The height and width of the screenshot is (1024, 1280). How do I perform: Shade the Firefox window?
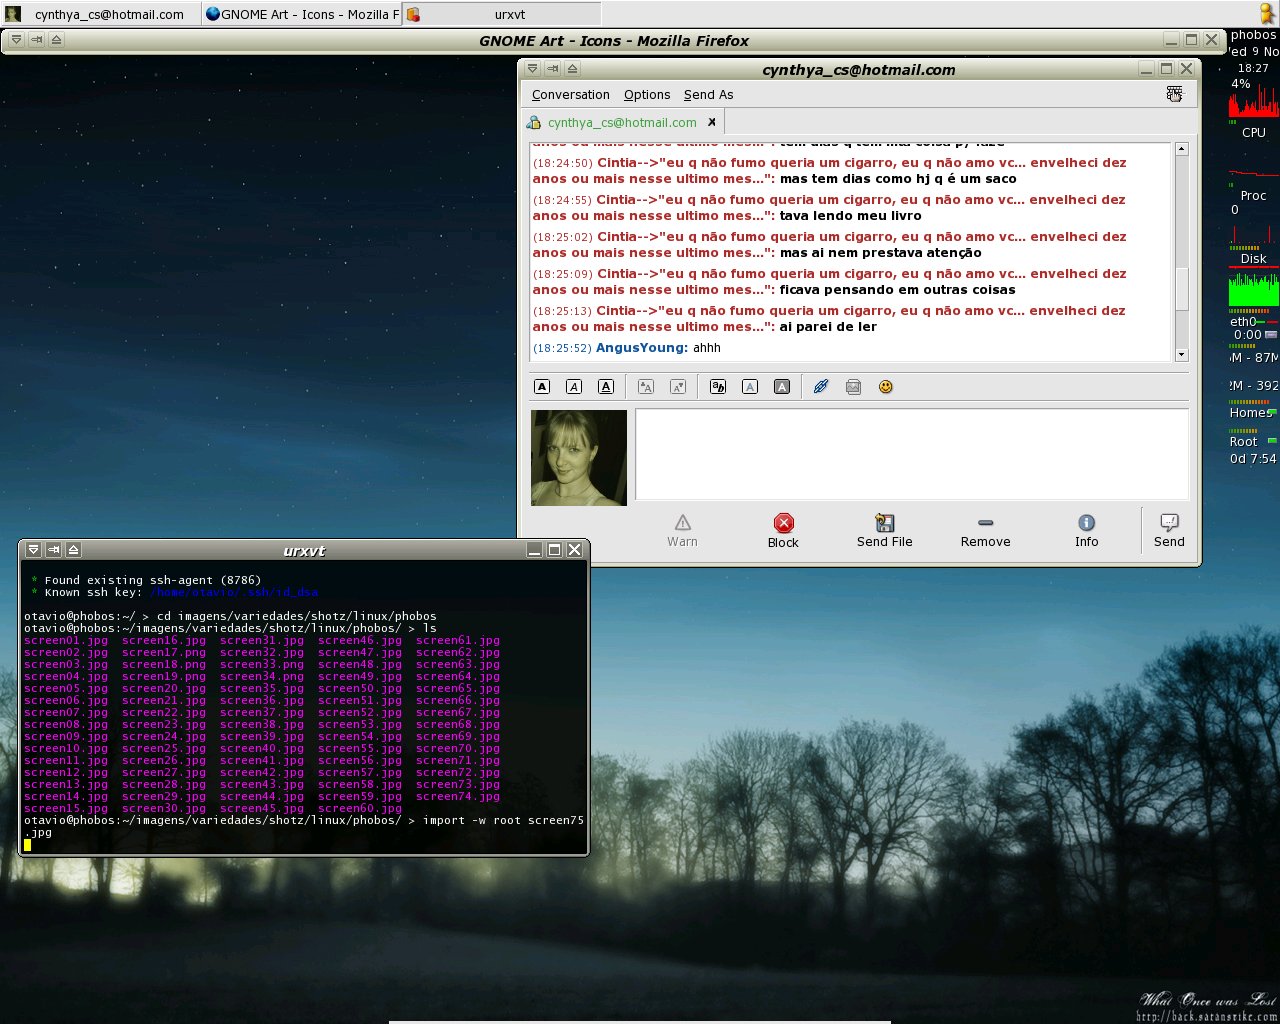[56, 40]
